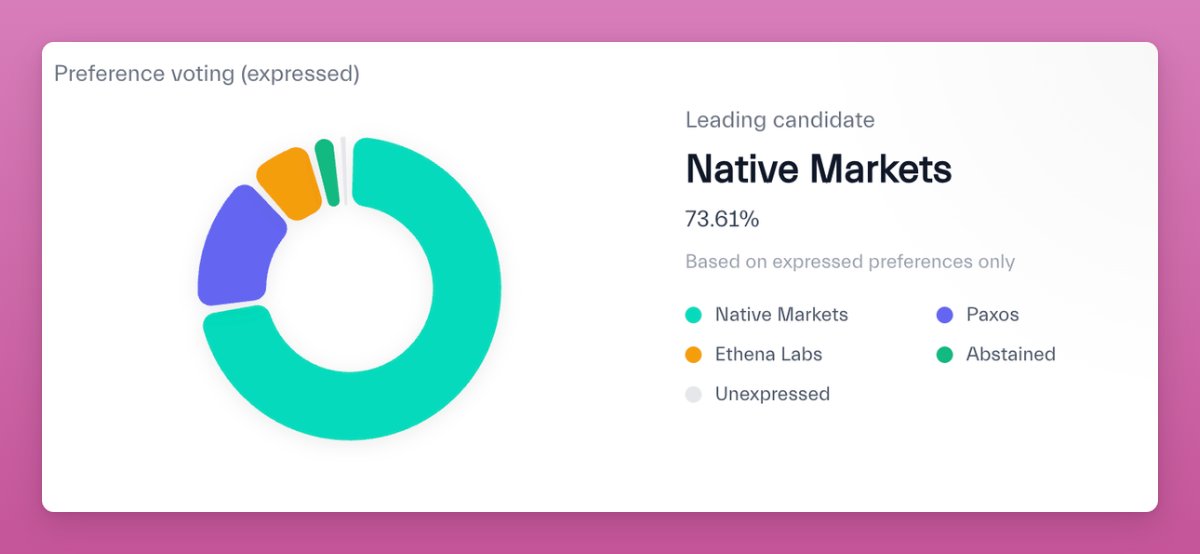The height and width of the screenshot is (554, 1200).
Task: Click the Paxos purple legend dot
Action: [x=944, y=315]
